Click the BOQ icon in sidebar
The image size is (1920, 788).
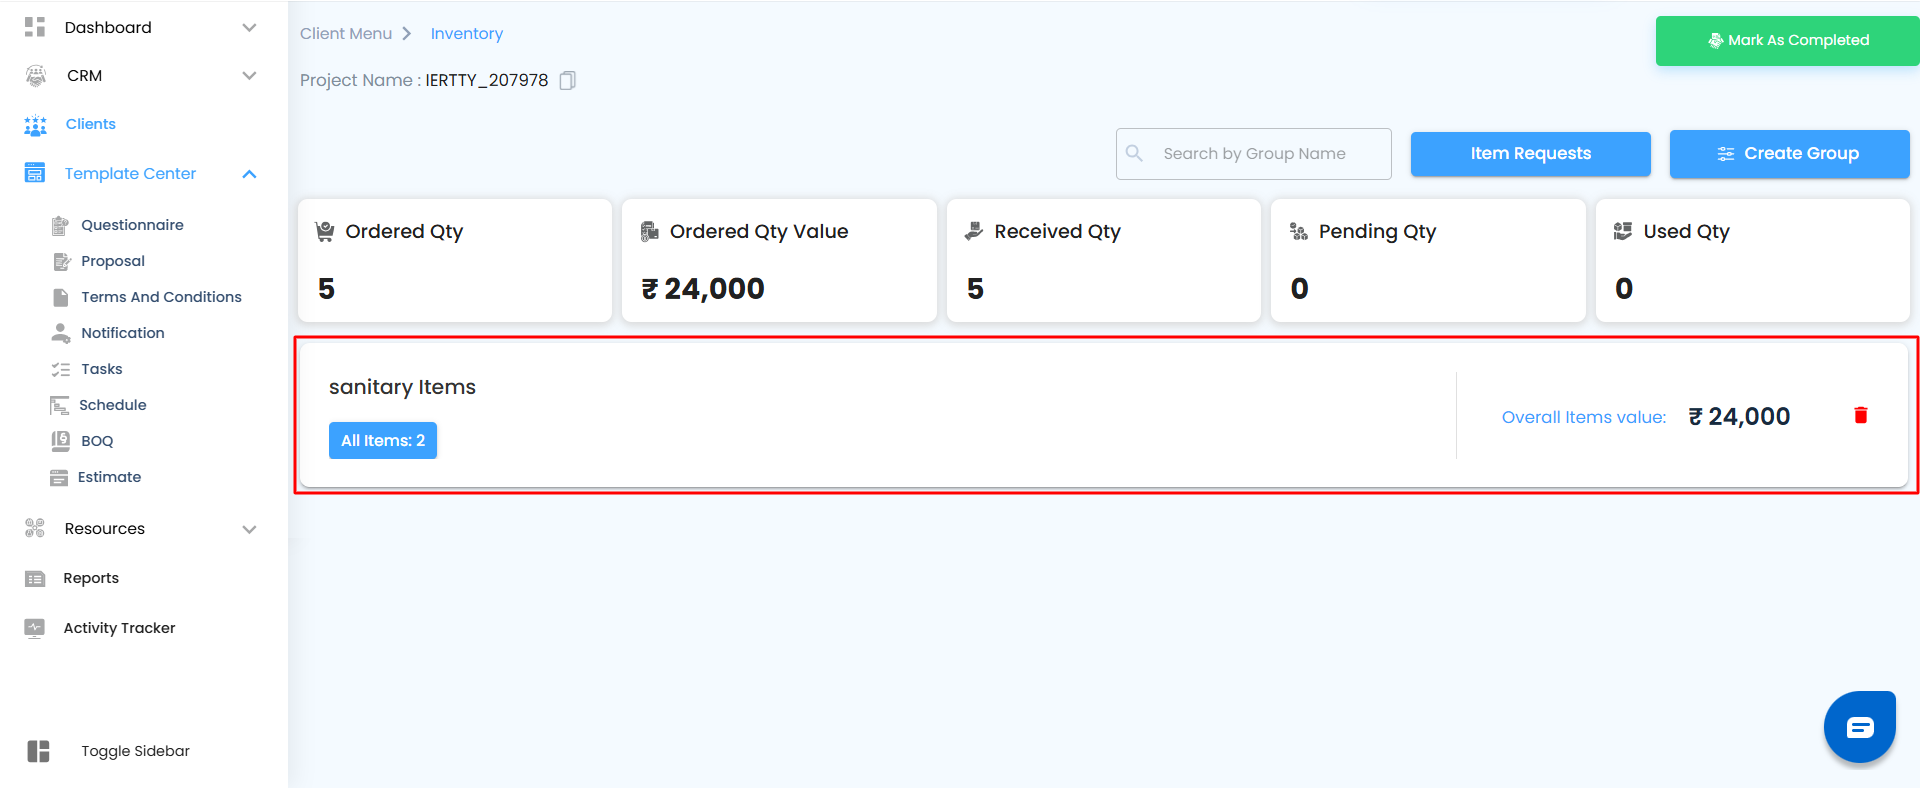pyautogui.click(x=60, y=441)
